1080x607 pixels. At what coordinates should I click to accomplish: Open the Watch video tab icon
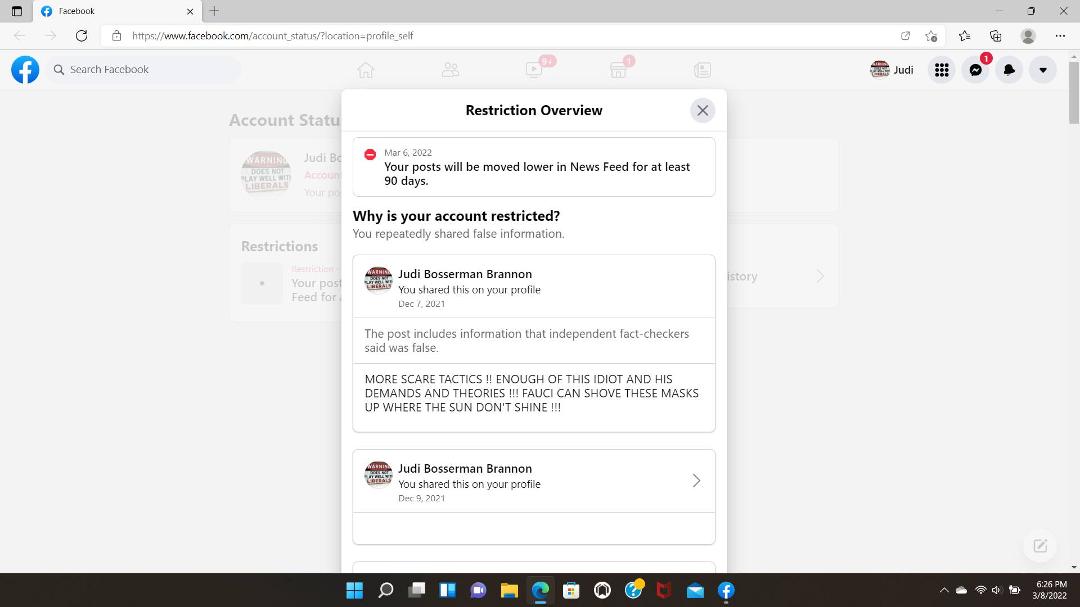pyautogui.click(x=534, y=70)
